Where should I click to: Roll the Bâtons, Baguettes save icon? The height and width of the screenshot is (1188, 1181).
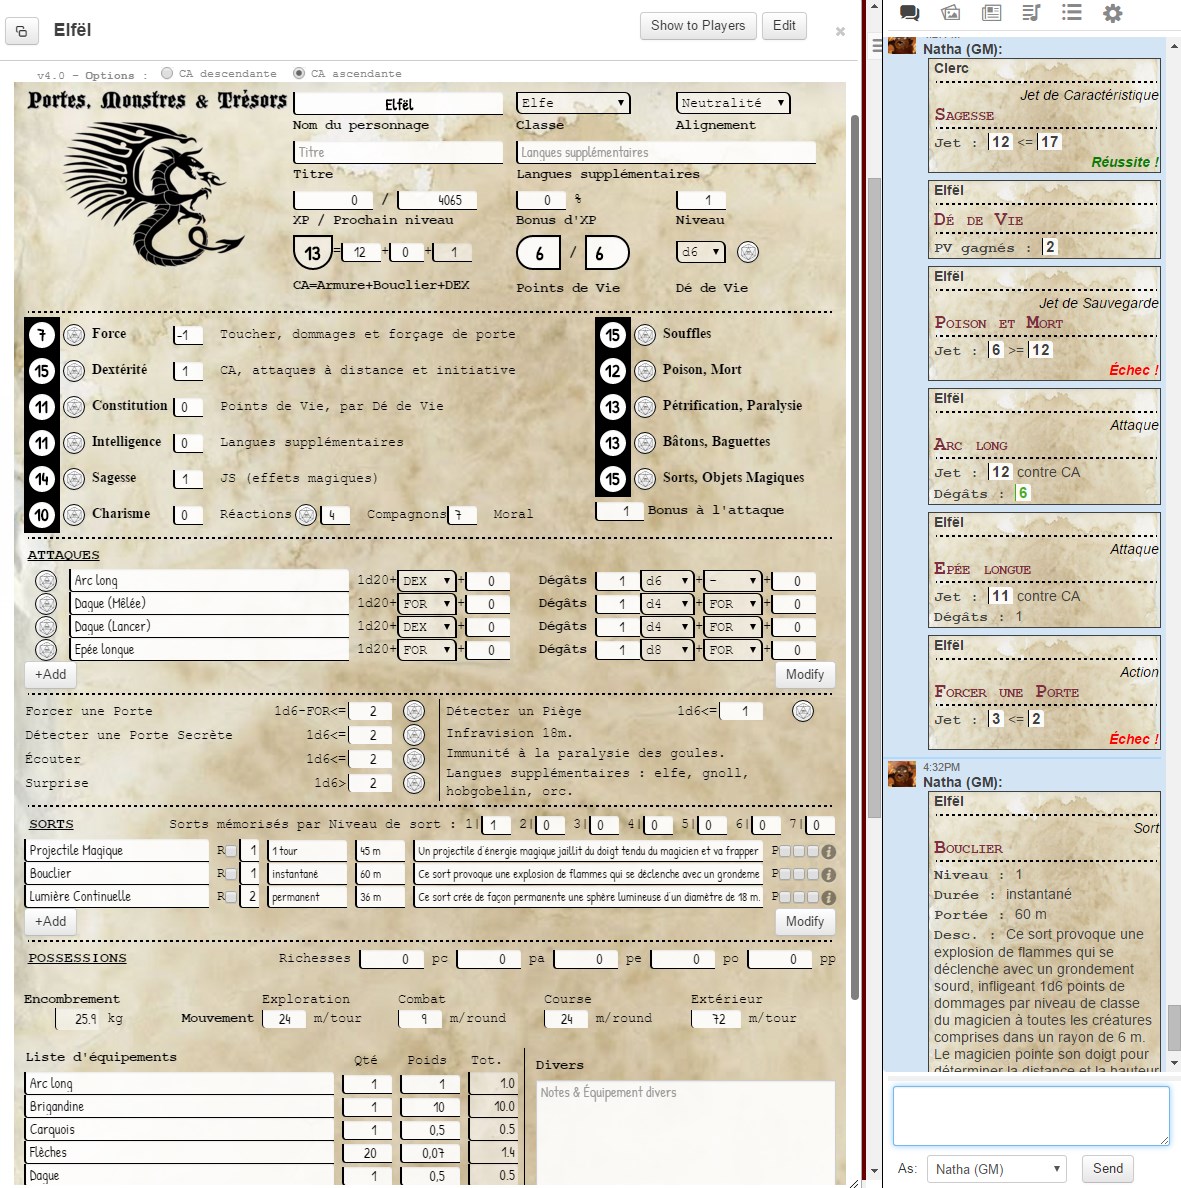point(645,442)
